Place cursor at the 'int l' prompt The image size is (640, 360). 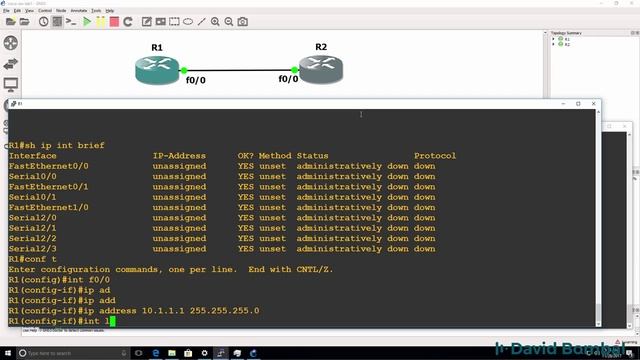113,321
